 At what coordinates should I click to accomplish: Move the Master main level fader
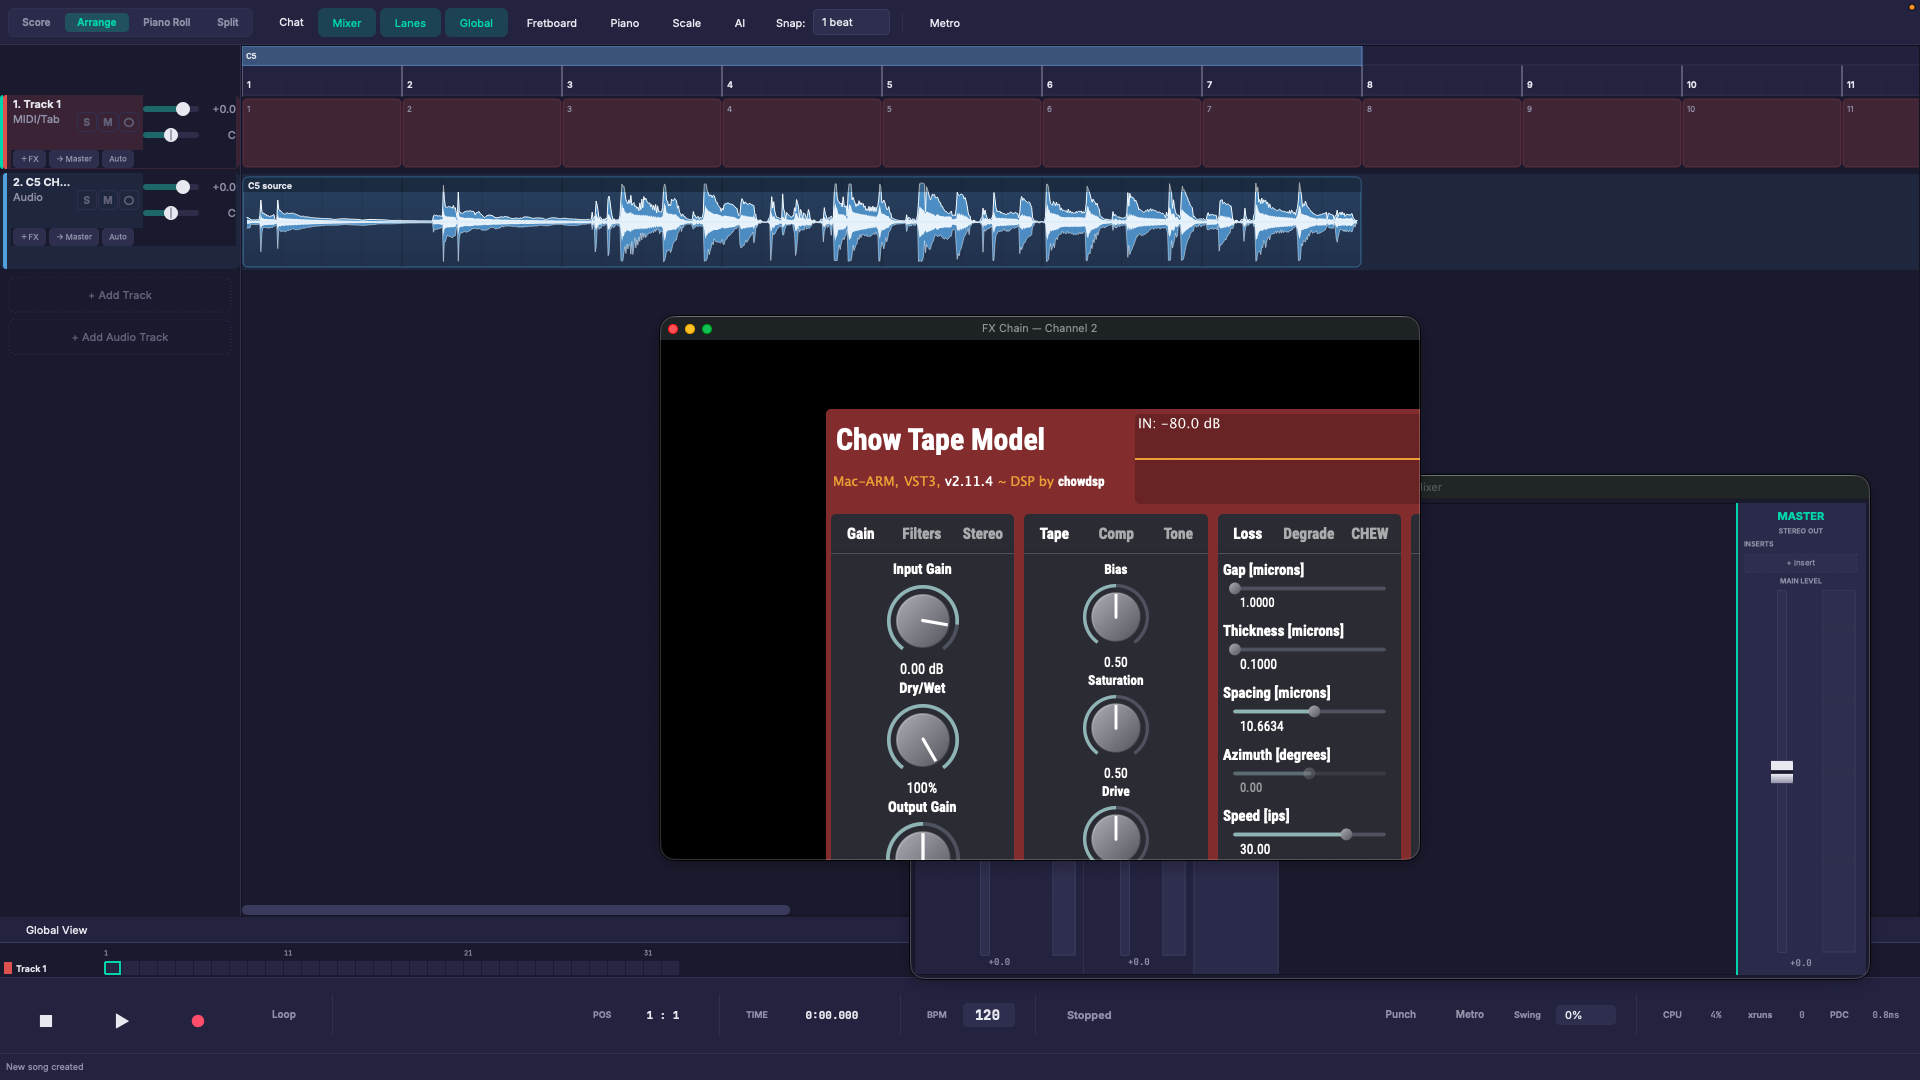click(x=1782, y=771)
